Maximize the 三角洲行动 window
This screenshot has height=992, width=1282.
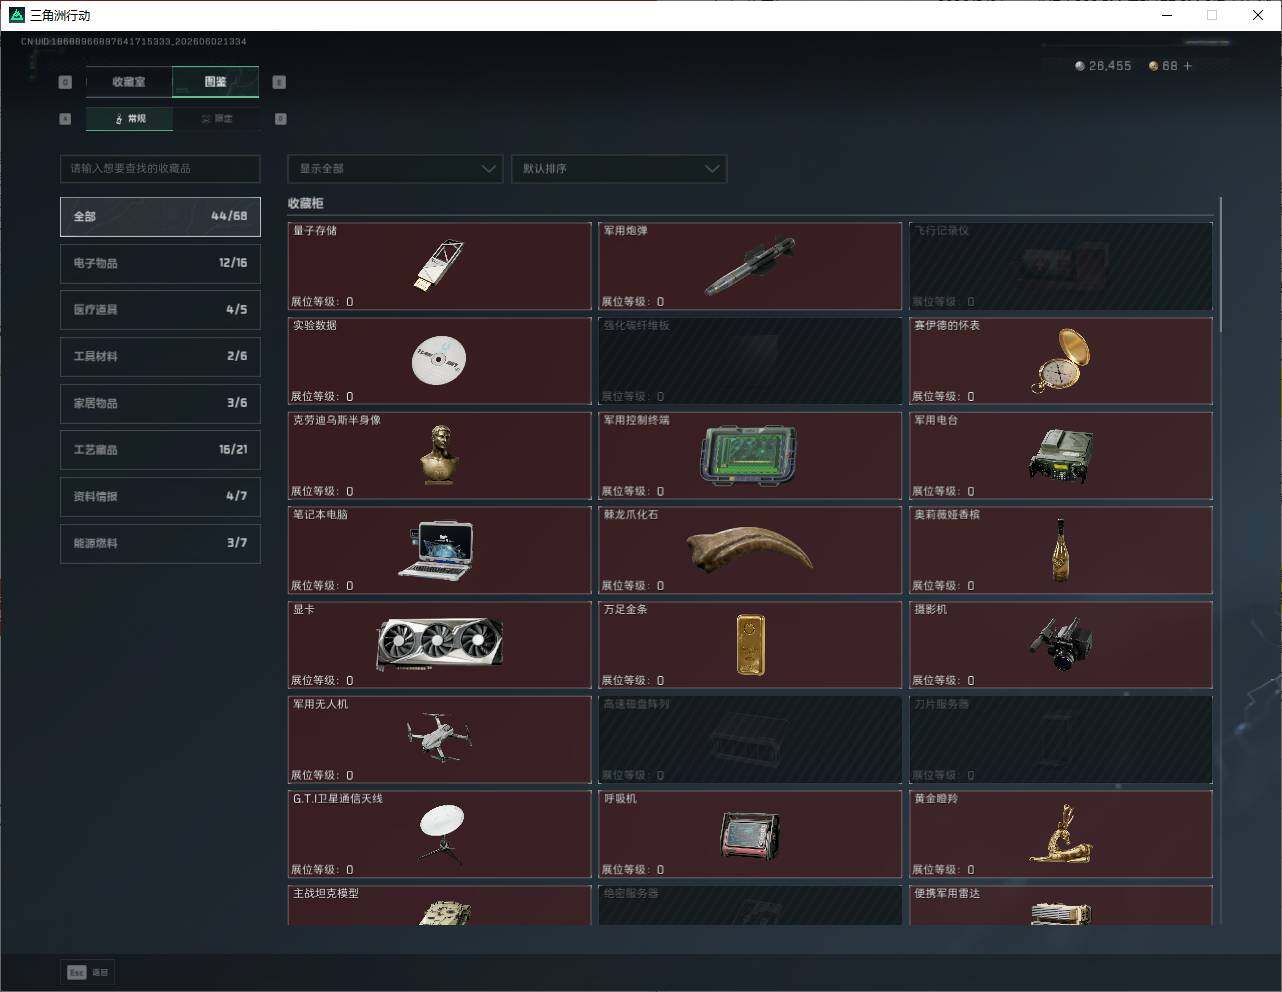click(1212, 15)
